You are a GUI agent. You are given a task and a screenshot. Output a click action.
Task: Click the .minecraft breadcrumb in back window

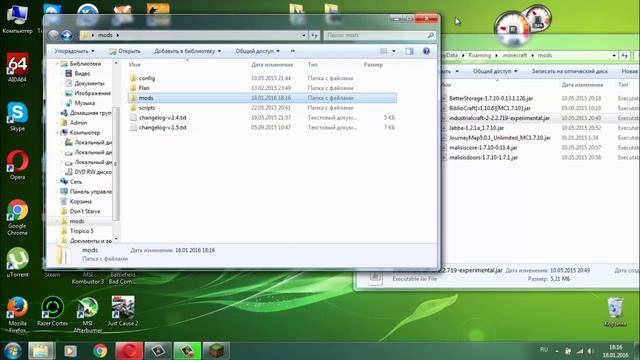click(514, 56)
